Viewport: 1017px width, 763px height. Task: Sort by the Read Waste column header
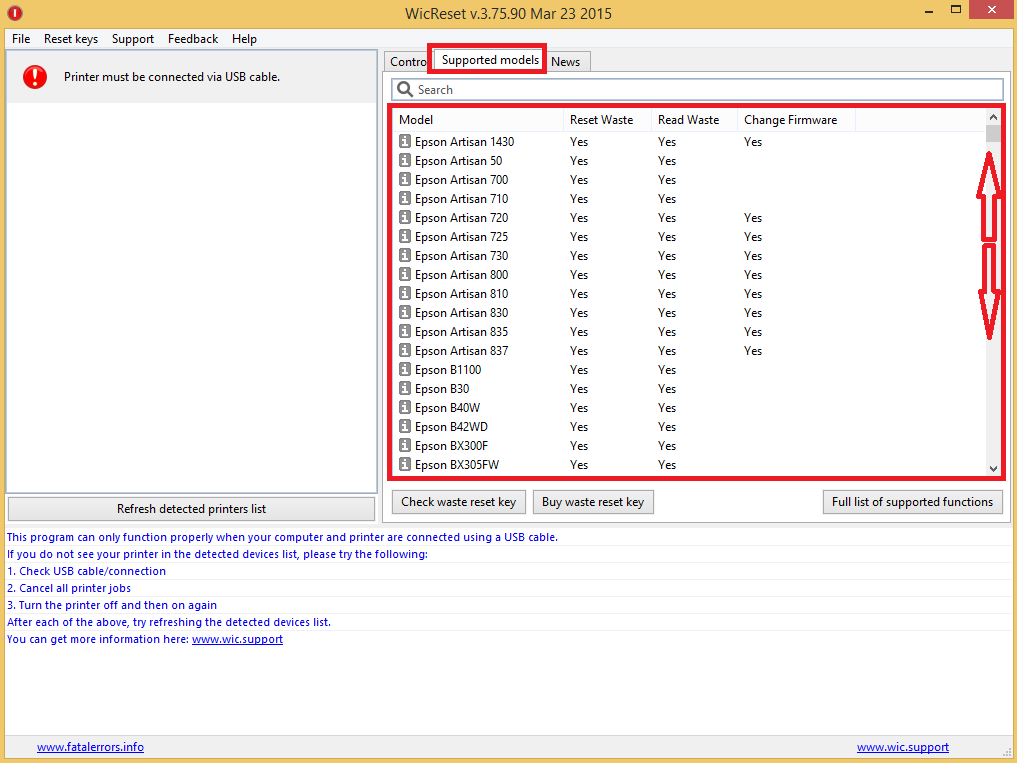pos(694,119)
